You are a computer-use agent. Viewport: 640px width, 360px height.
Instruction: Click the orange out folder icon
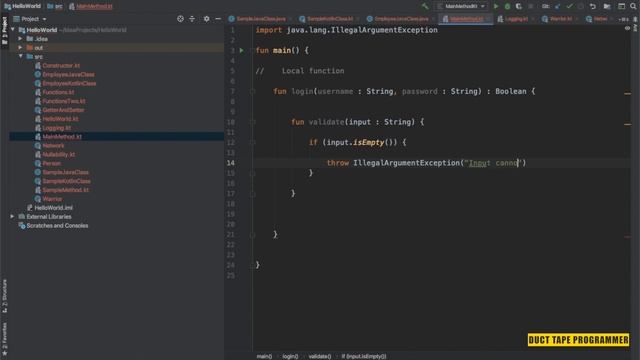tap(30, 47)
